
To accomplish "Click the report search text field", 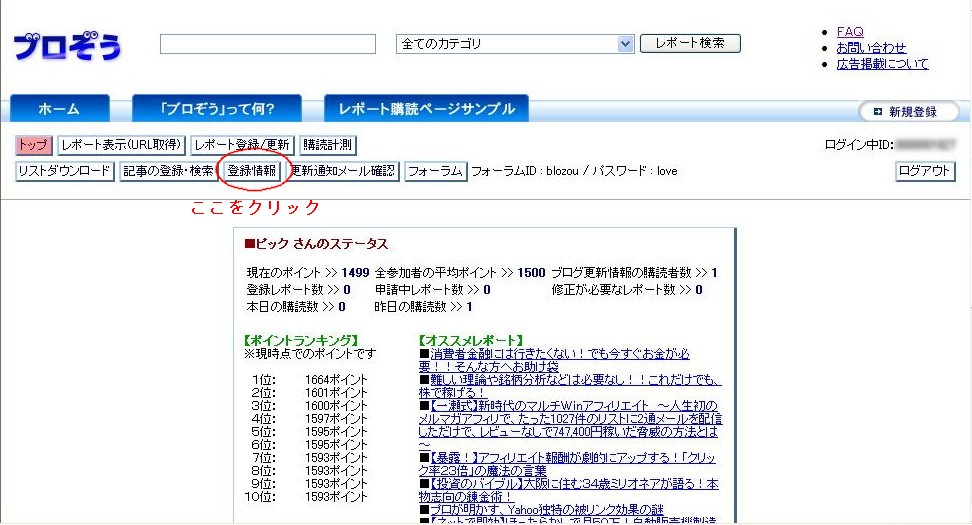I will (268, 44).
